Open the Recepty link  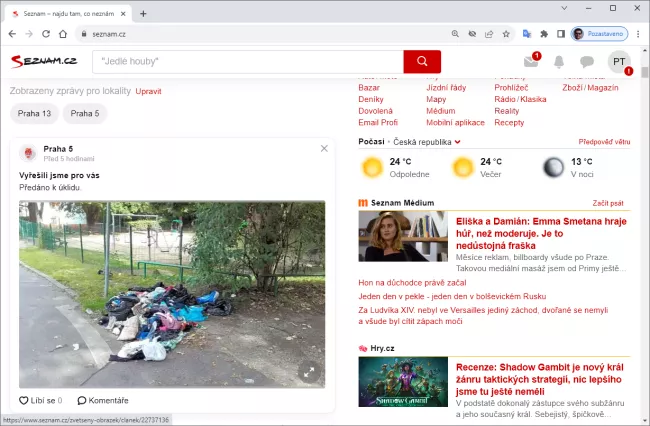coord(509,123)
